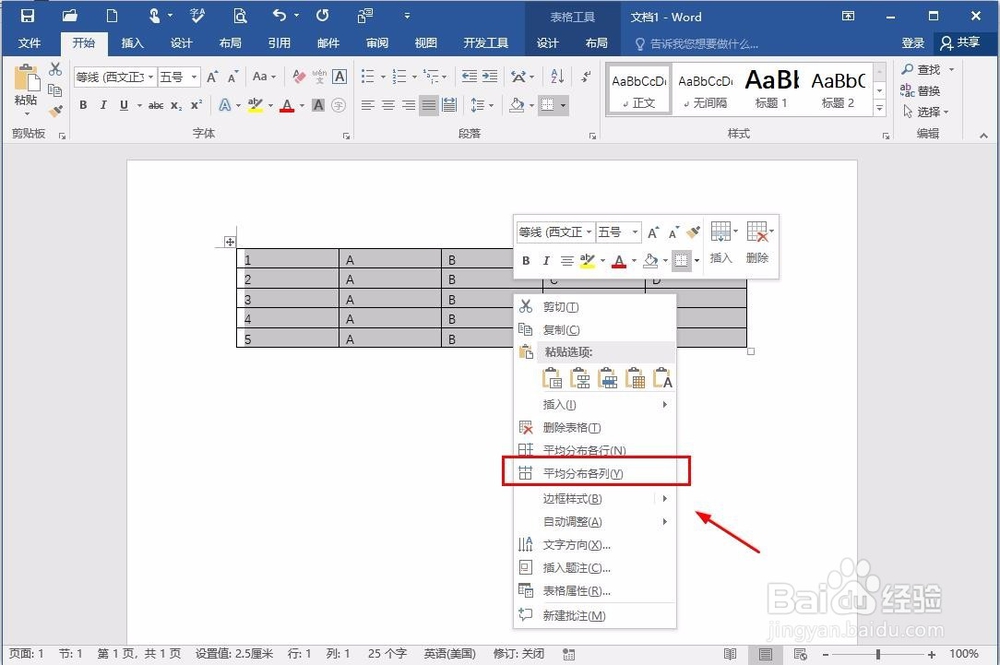The height and width of the screenshot is (665, 1000).
Task: Click the Superscript x2 icon
Action: 196,105
